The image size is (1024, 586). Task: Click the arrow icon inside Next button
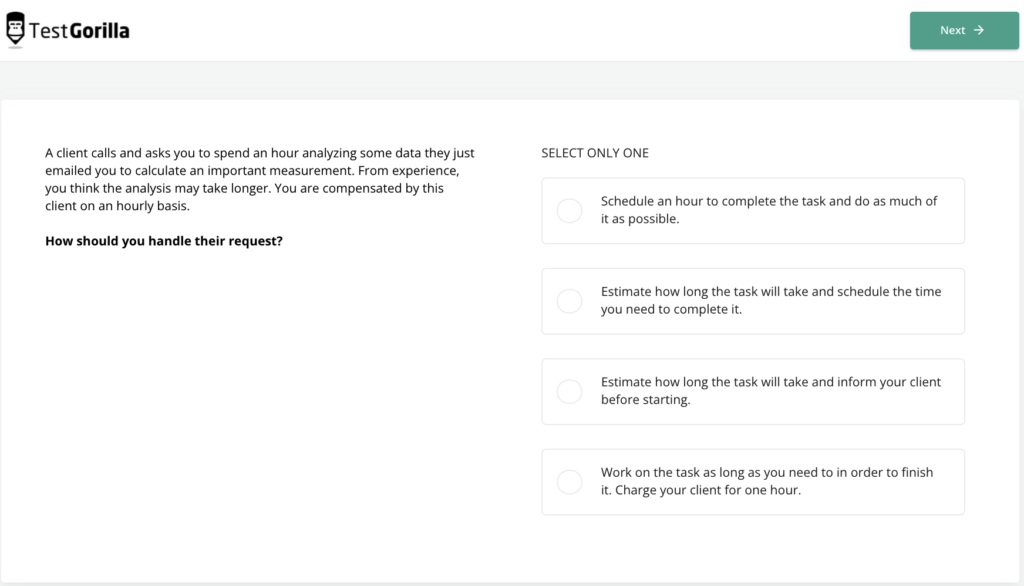(x=979, y=30)
